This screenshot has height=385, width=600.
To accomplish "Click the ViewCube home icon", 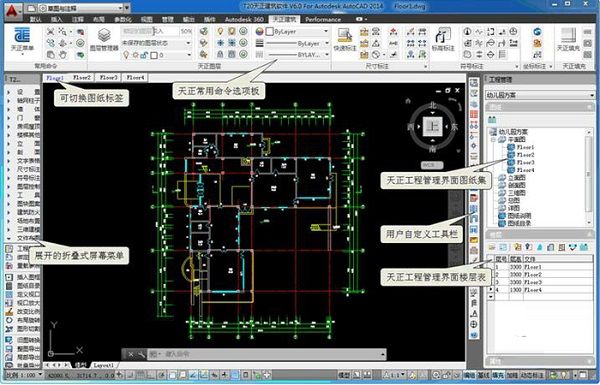I will coord(408,101).
